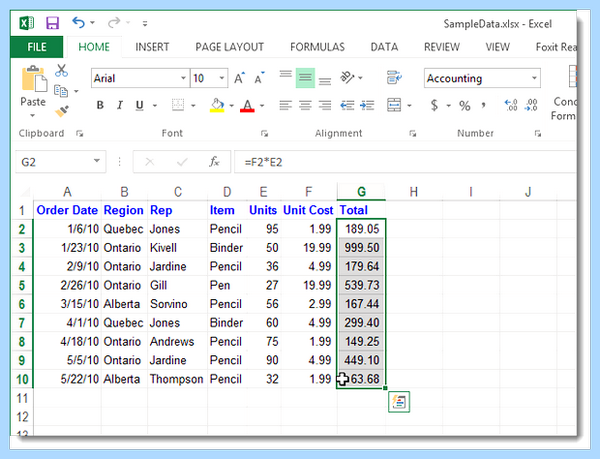Click Accounting dollar sign format icon
The image size is (600, 459).
434,105
